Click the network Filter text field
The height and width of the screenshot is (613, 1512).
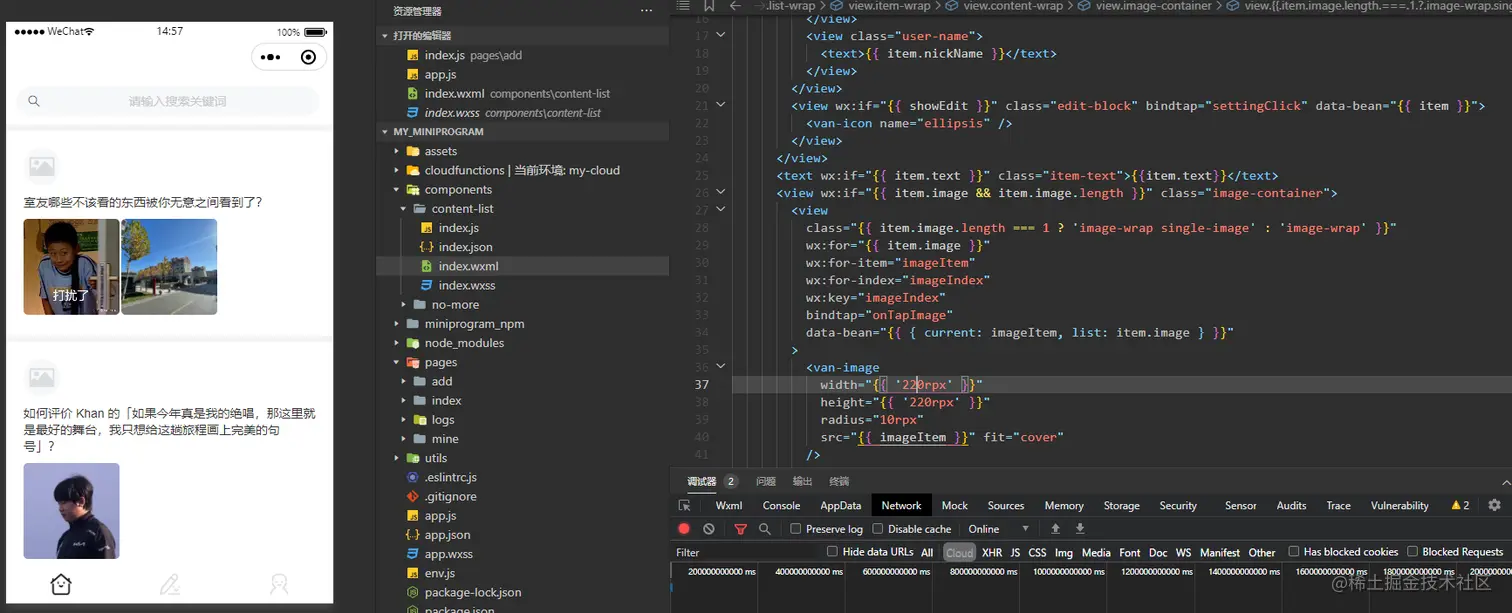746,552
